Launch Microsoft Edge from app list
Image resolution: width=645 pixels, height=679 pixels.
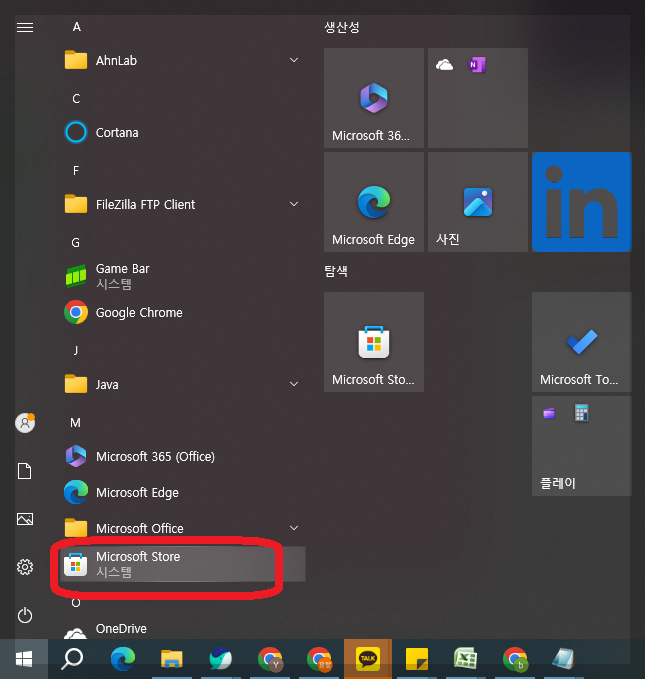[182, 492]
